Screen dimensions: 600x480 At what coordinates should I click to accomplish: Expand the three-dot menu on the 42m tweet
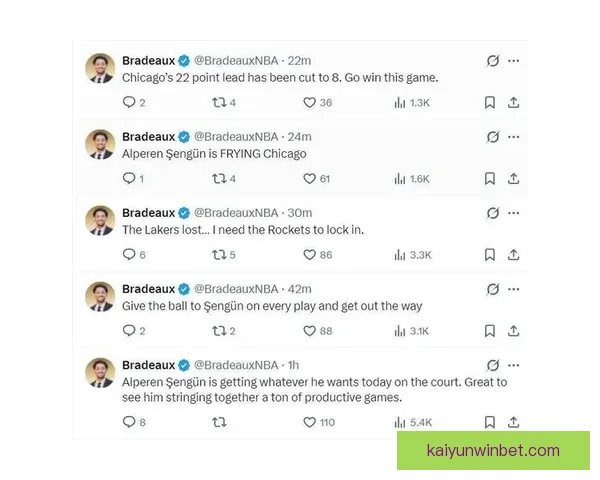point(514,289)
